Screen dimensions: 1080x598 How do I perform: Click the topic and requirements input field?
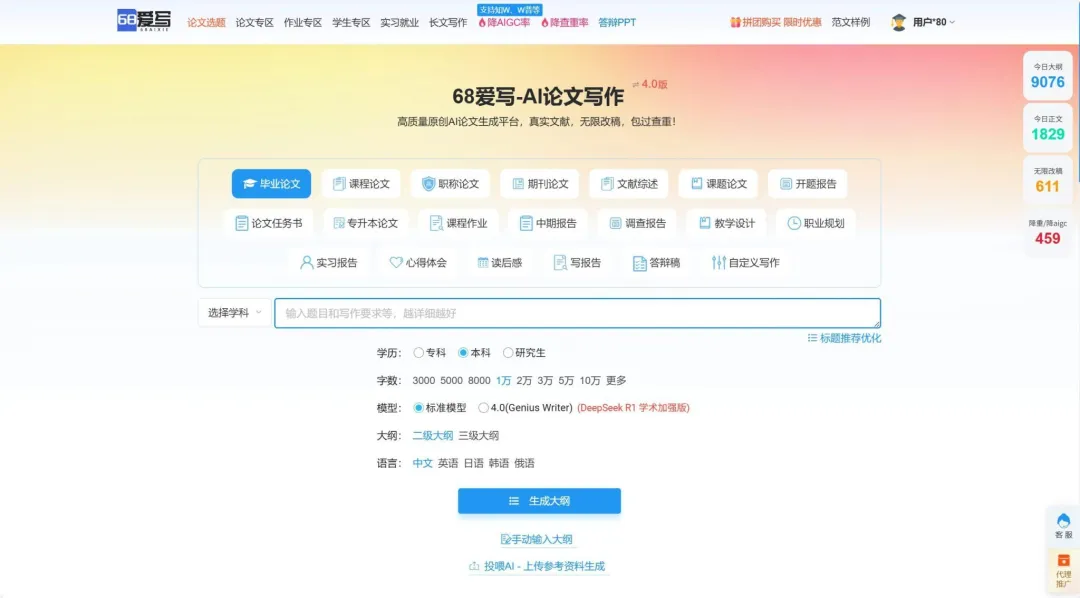[x=577, y=313]
